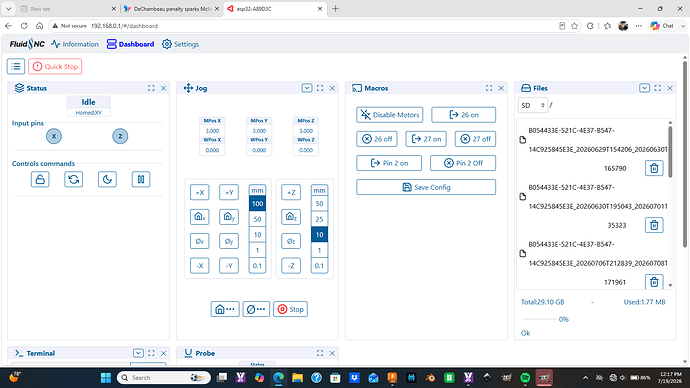Click the soft reset control icon
Screen dimensions: 690x388
tap(73, 179)
